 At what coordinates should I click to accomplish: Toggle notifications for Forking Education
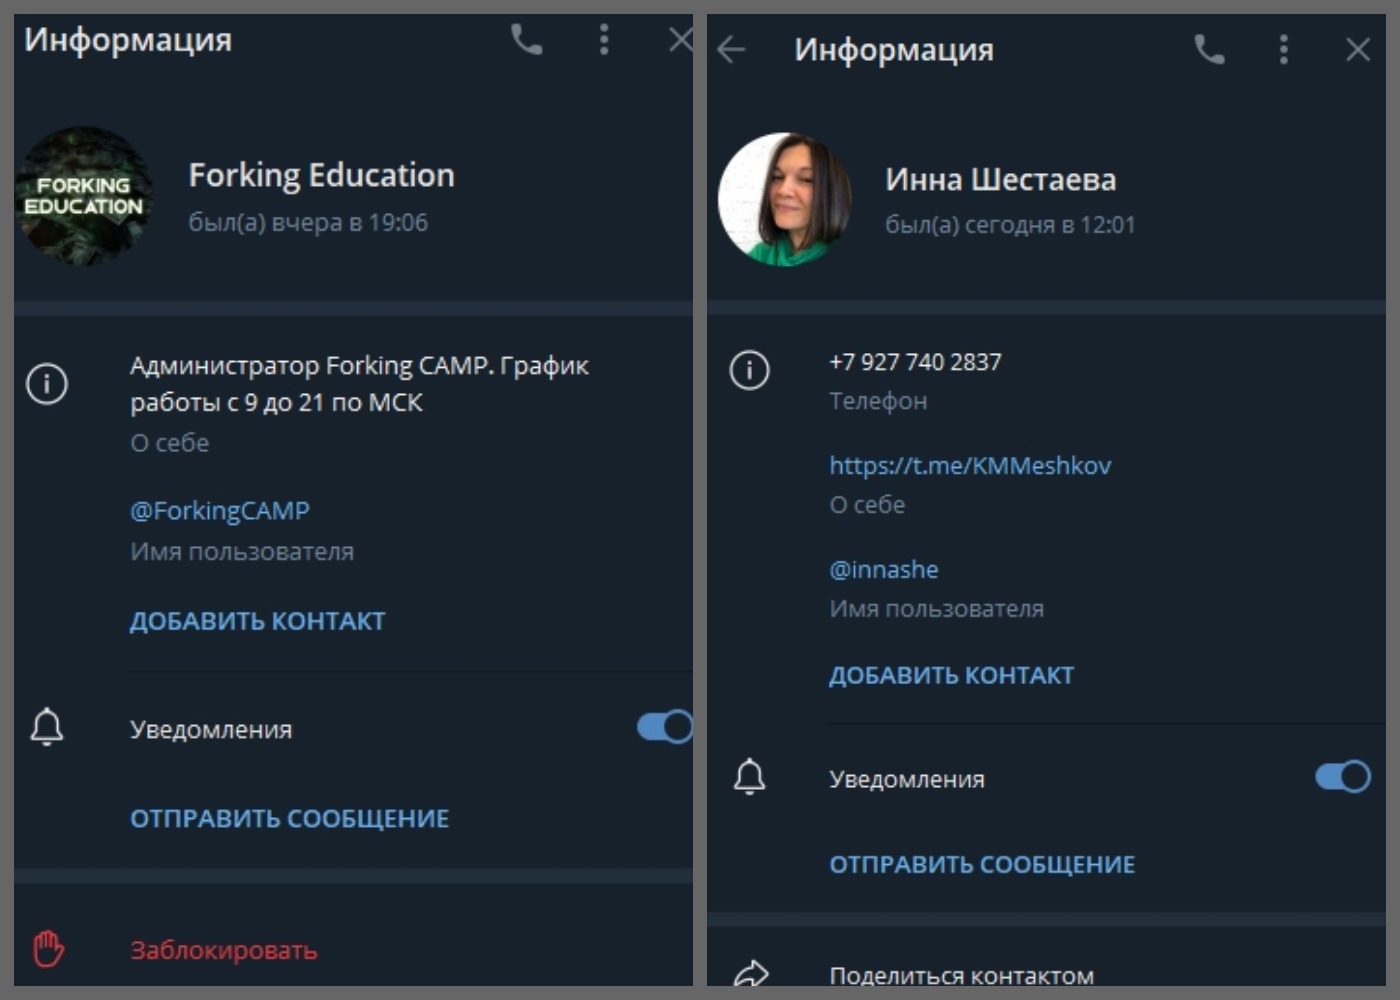click(x=664, y=727)
